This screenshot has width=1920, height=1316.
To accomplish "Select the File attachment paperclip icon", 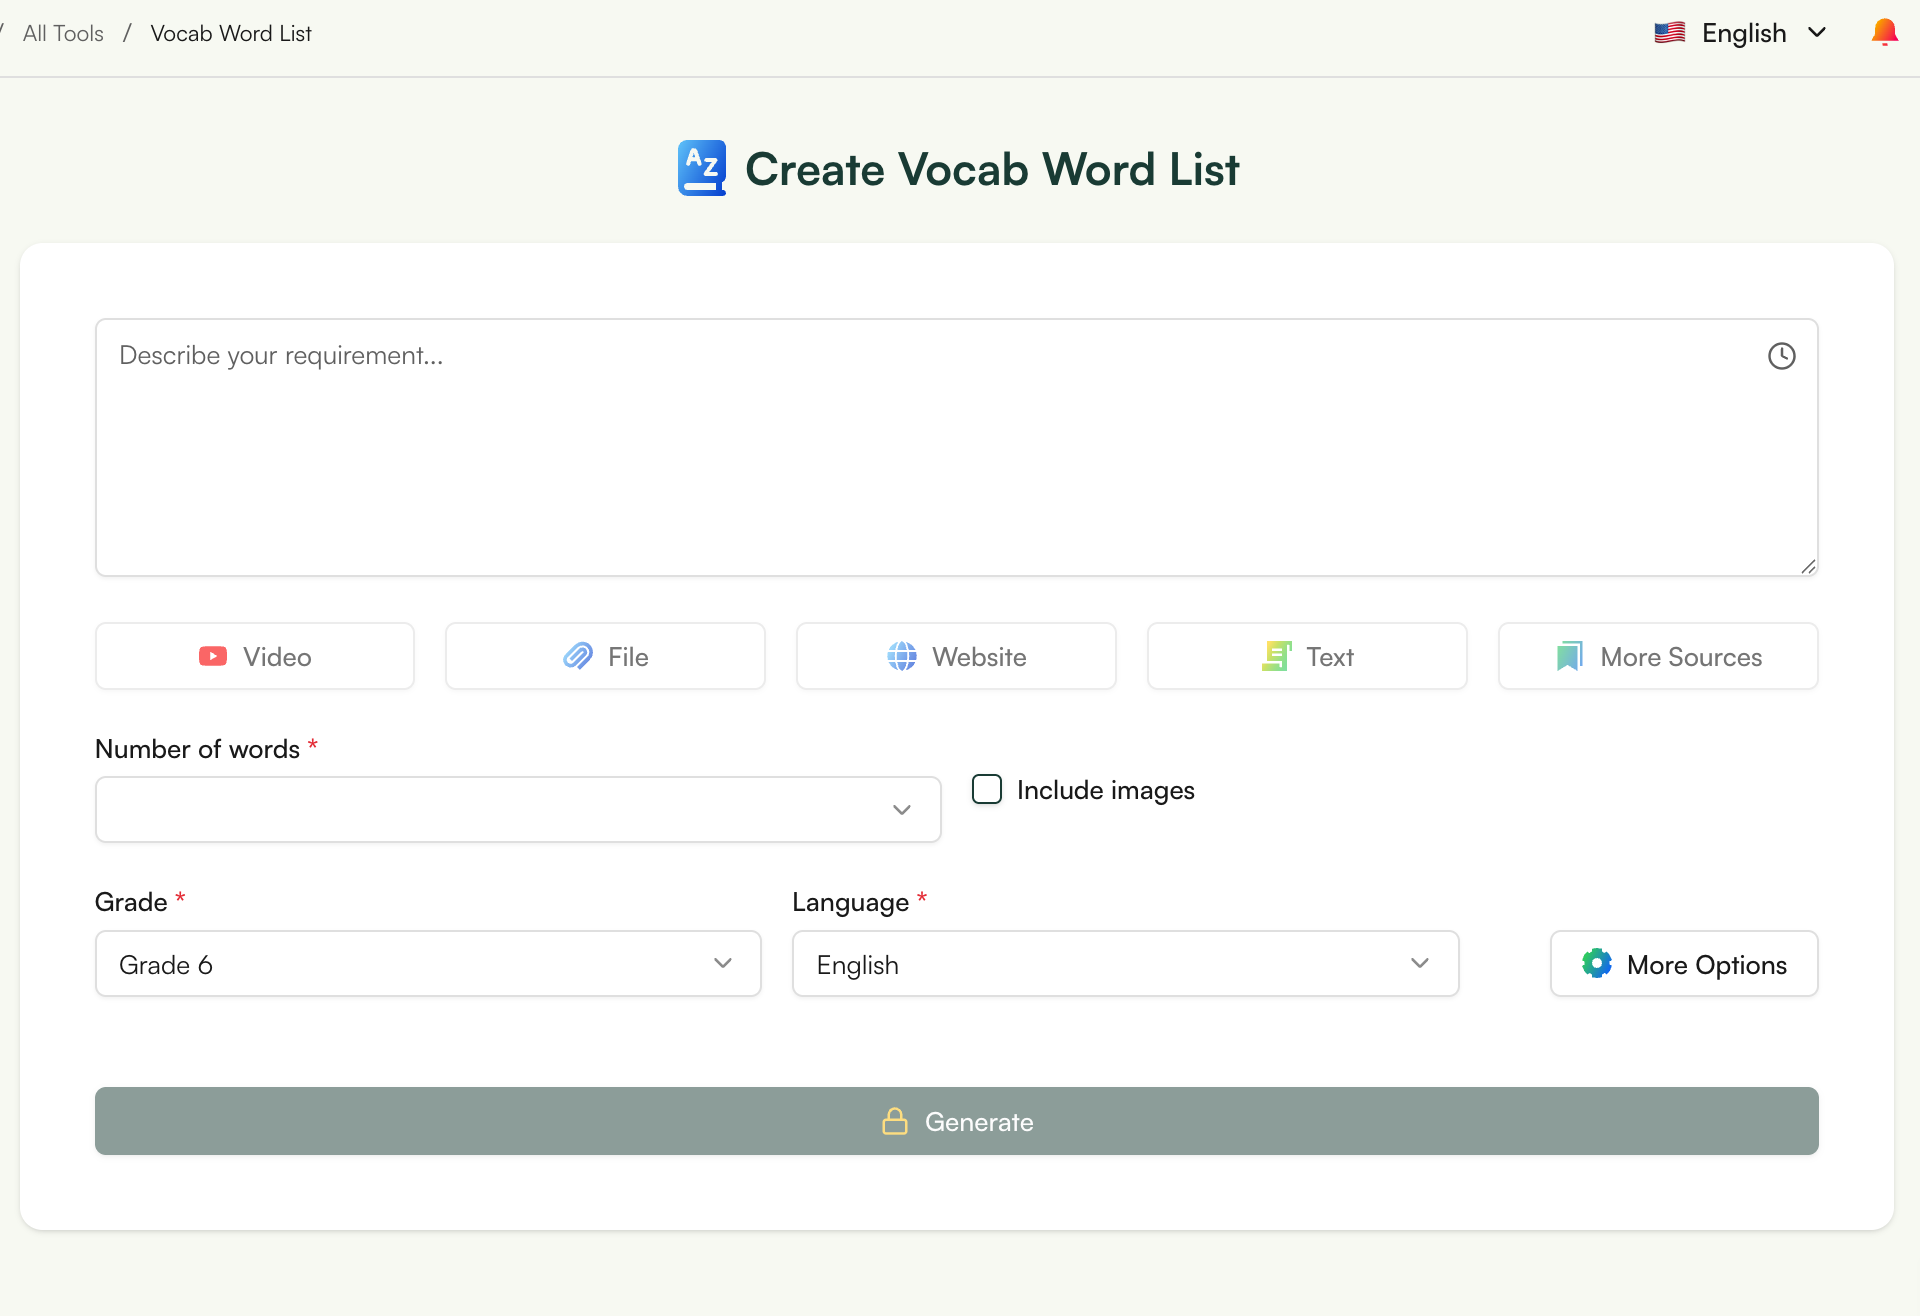I will tap(578, 656).
